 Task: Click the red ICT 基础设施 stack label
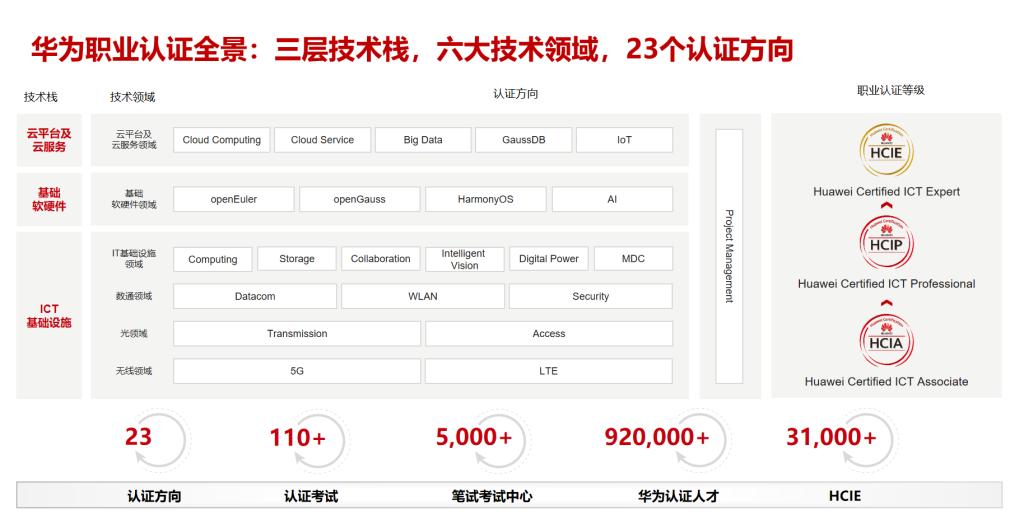pyautogui.click(x=49, y=316)
